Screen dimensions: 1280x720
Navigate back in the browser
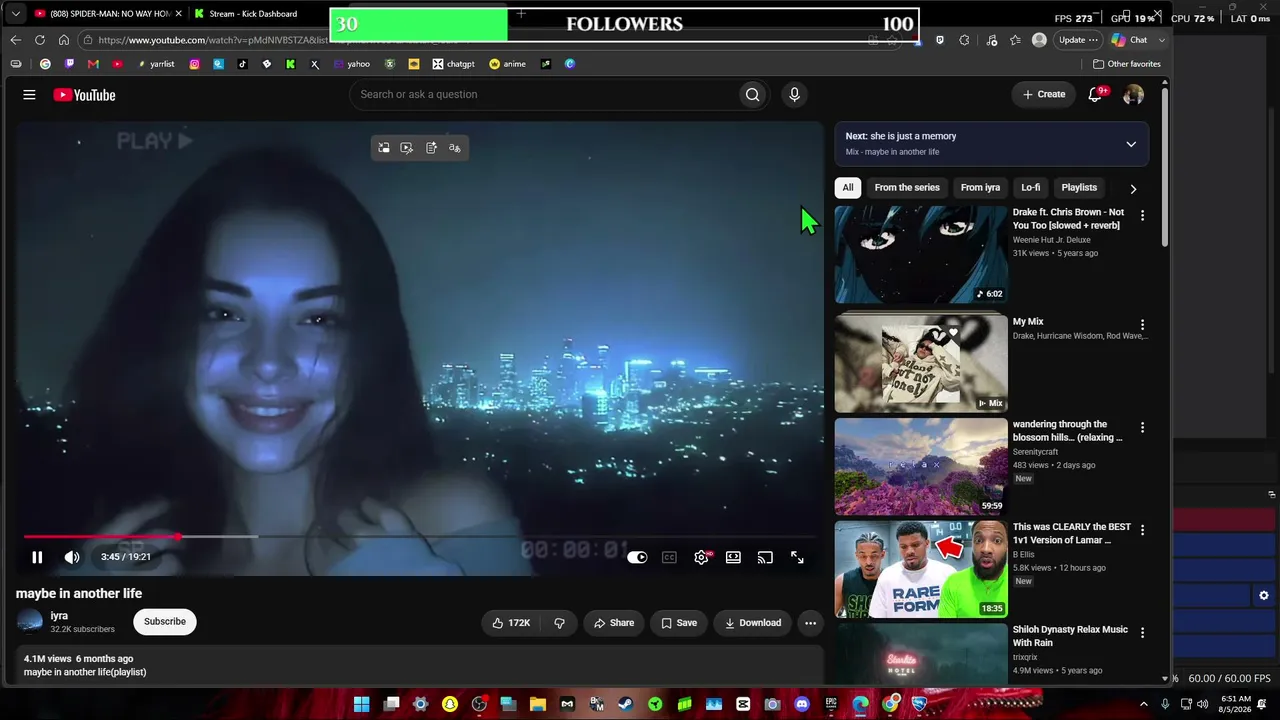click(15, 40)
